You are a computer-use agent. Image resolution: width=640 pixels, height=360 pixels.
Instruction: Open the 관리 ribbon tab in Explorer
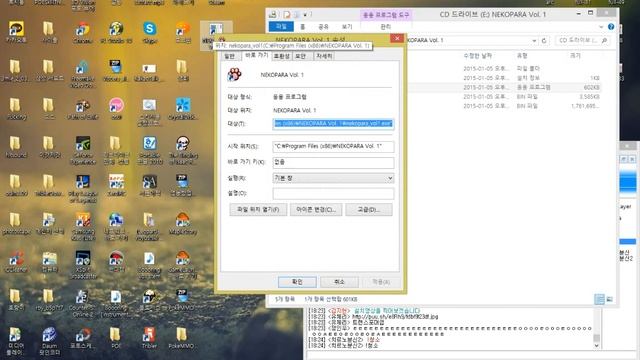click(385, 27)
